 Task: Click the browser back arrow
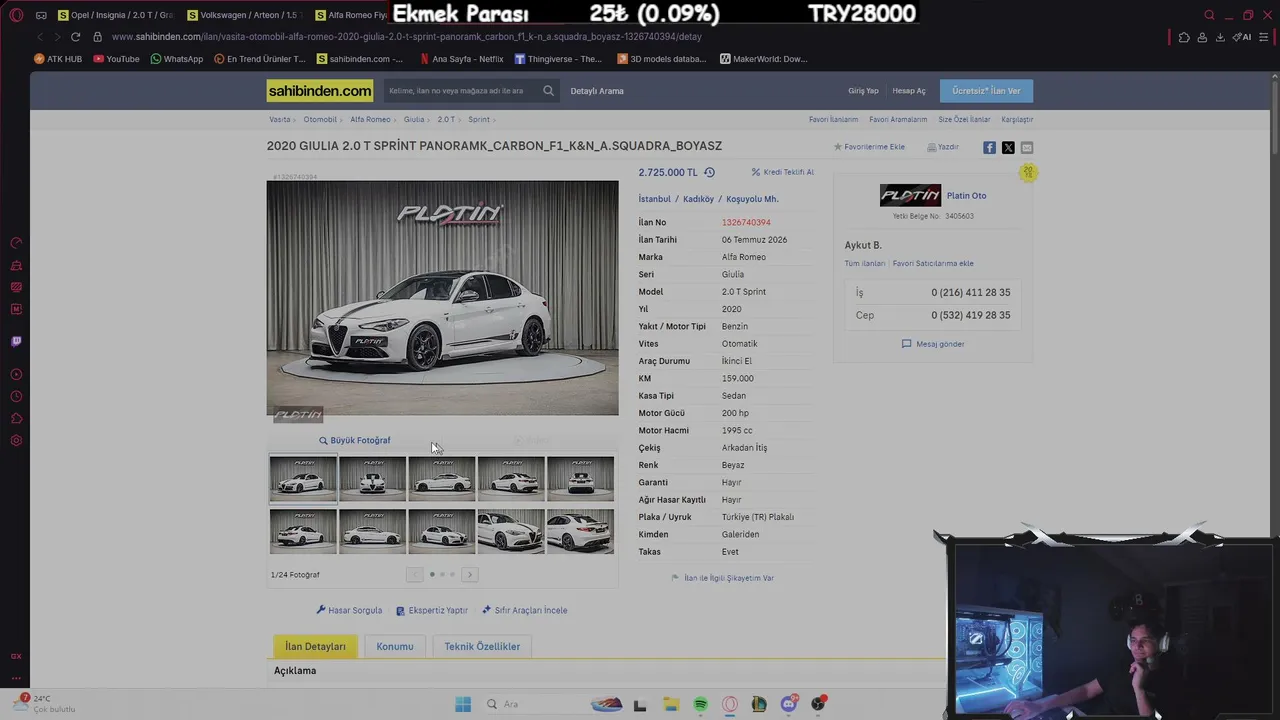point(40,37)
